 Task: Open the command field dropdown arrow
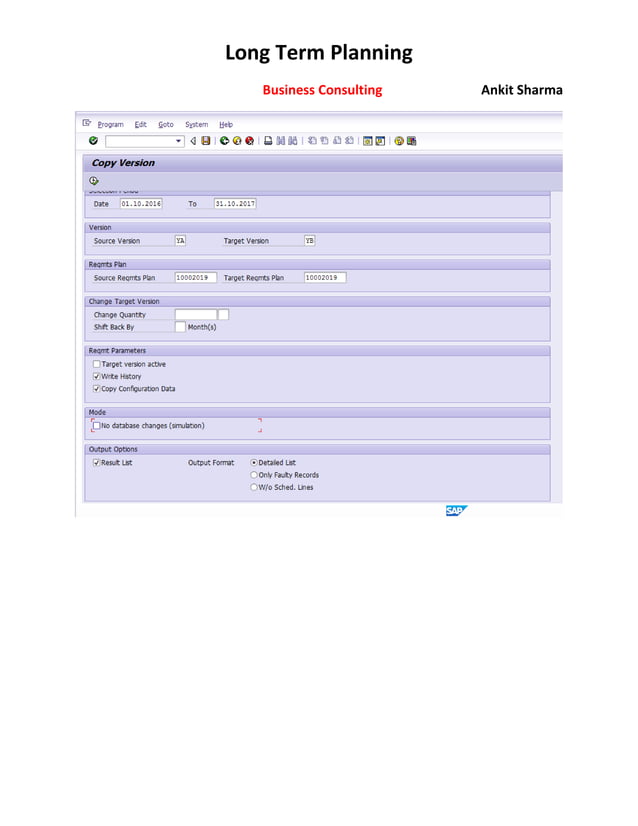[179, 141]
